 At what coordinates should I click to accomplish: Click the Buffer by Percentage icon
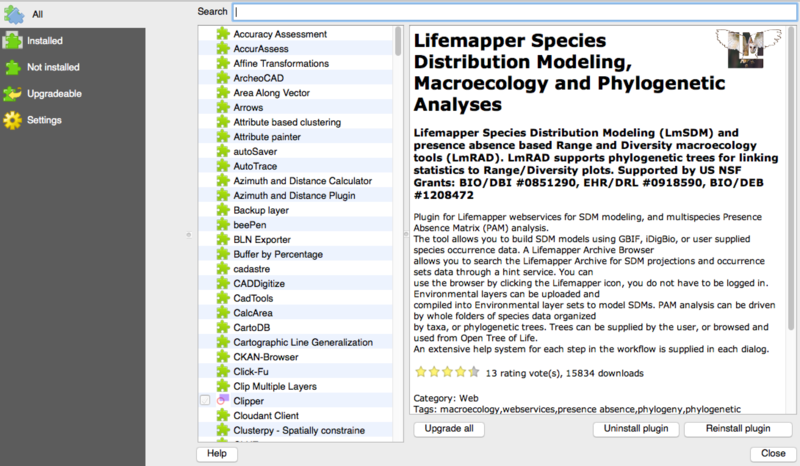tap(223, 254)
